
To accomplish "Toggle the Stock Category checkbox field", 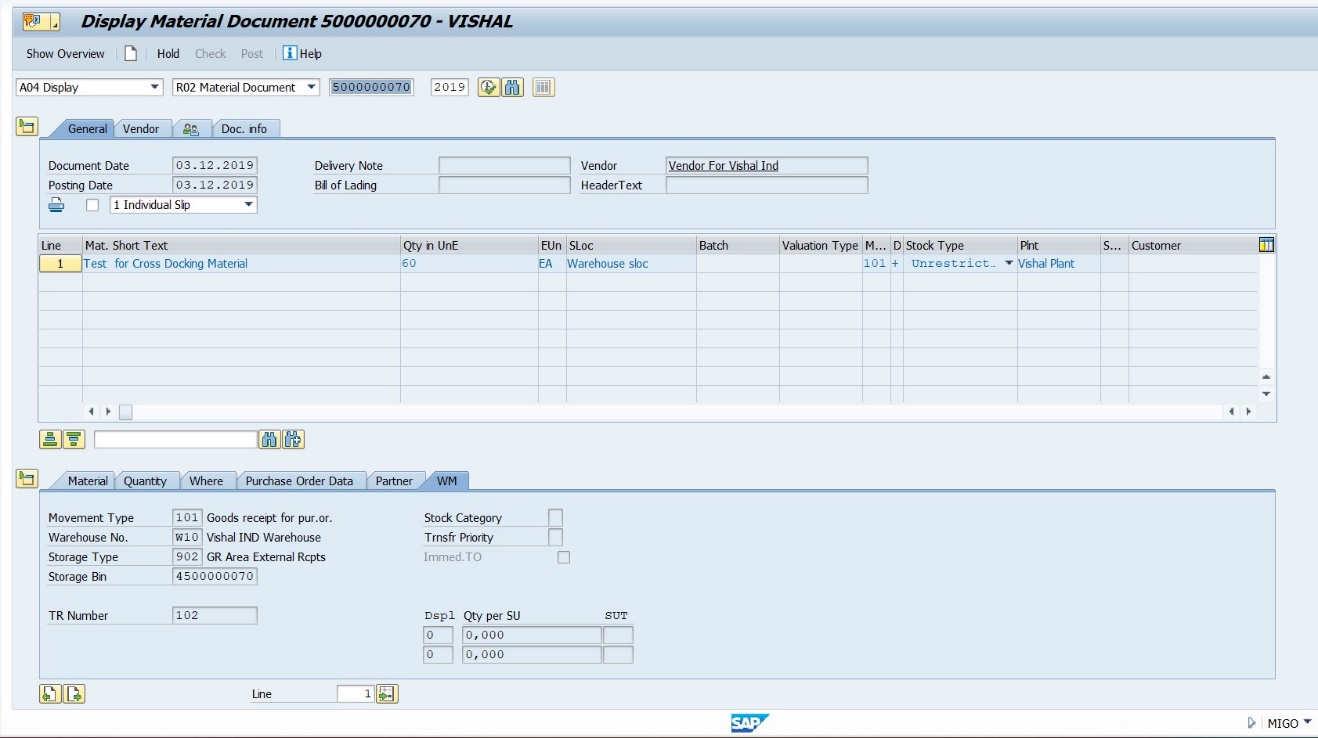I will 555,517.
